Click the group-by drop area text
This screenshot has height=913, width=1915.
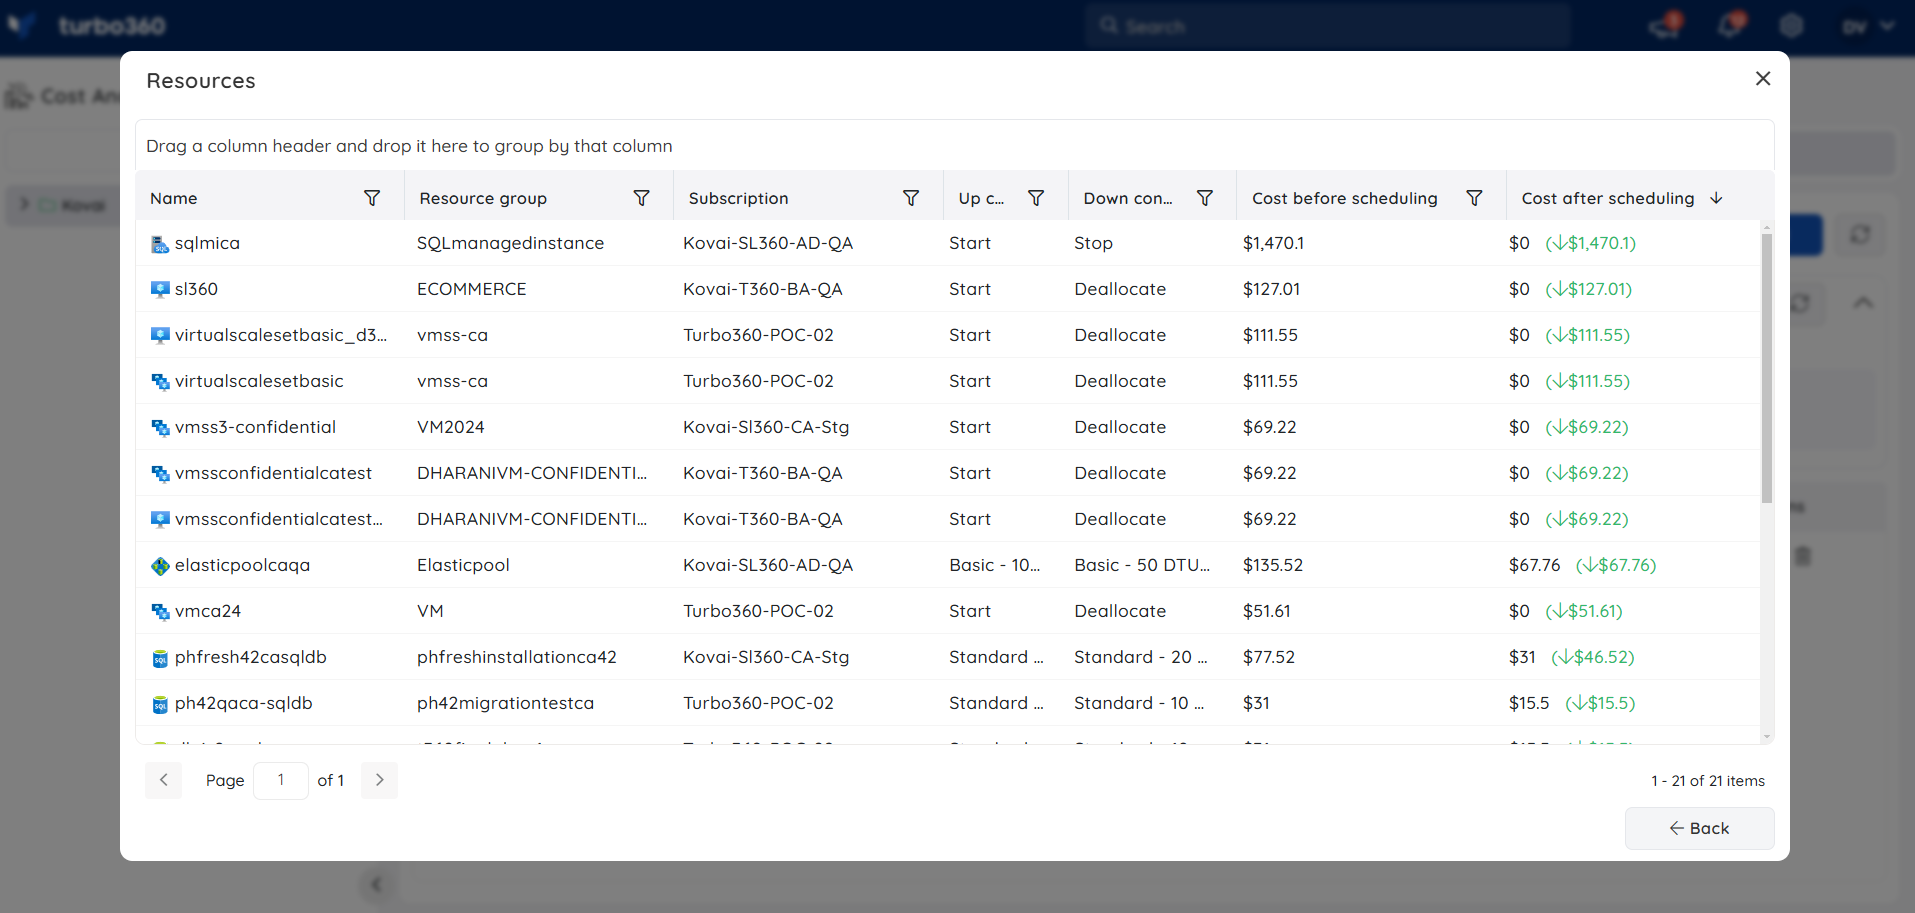(409, 146)
